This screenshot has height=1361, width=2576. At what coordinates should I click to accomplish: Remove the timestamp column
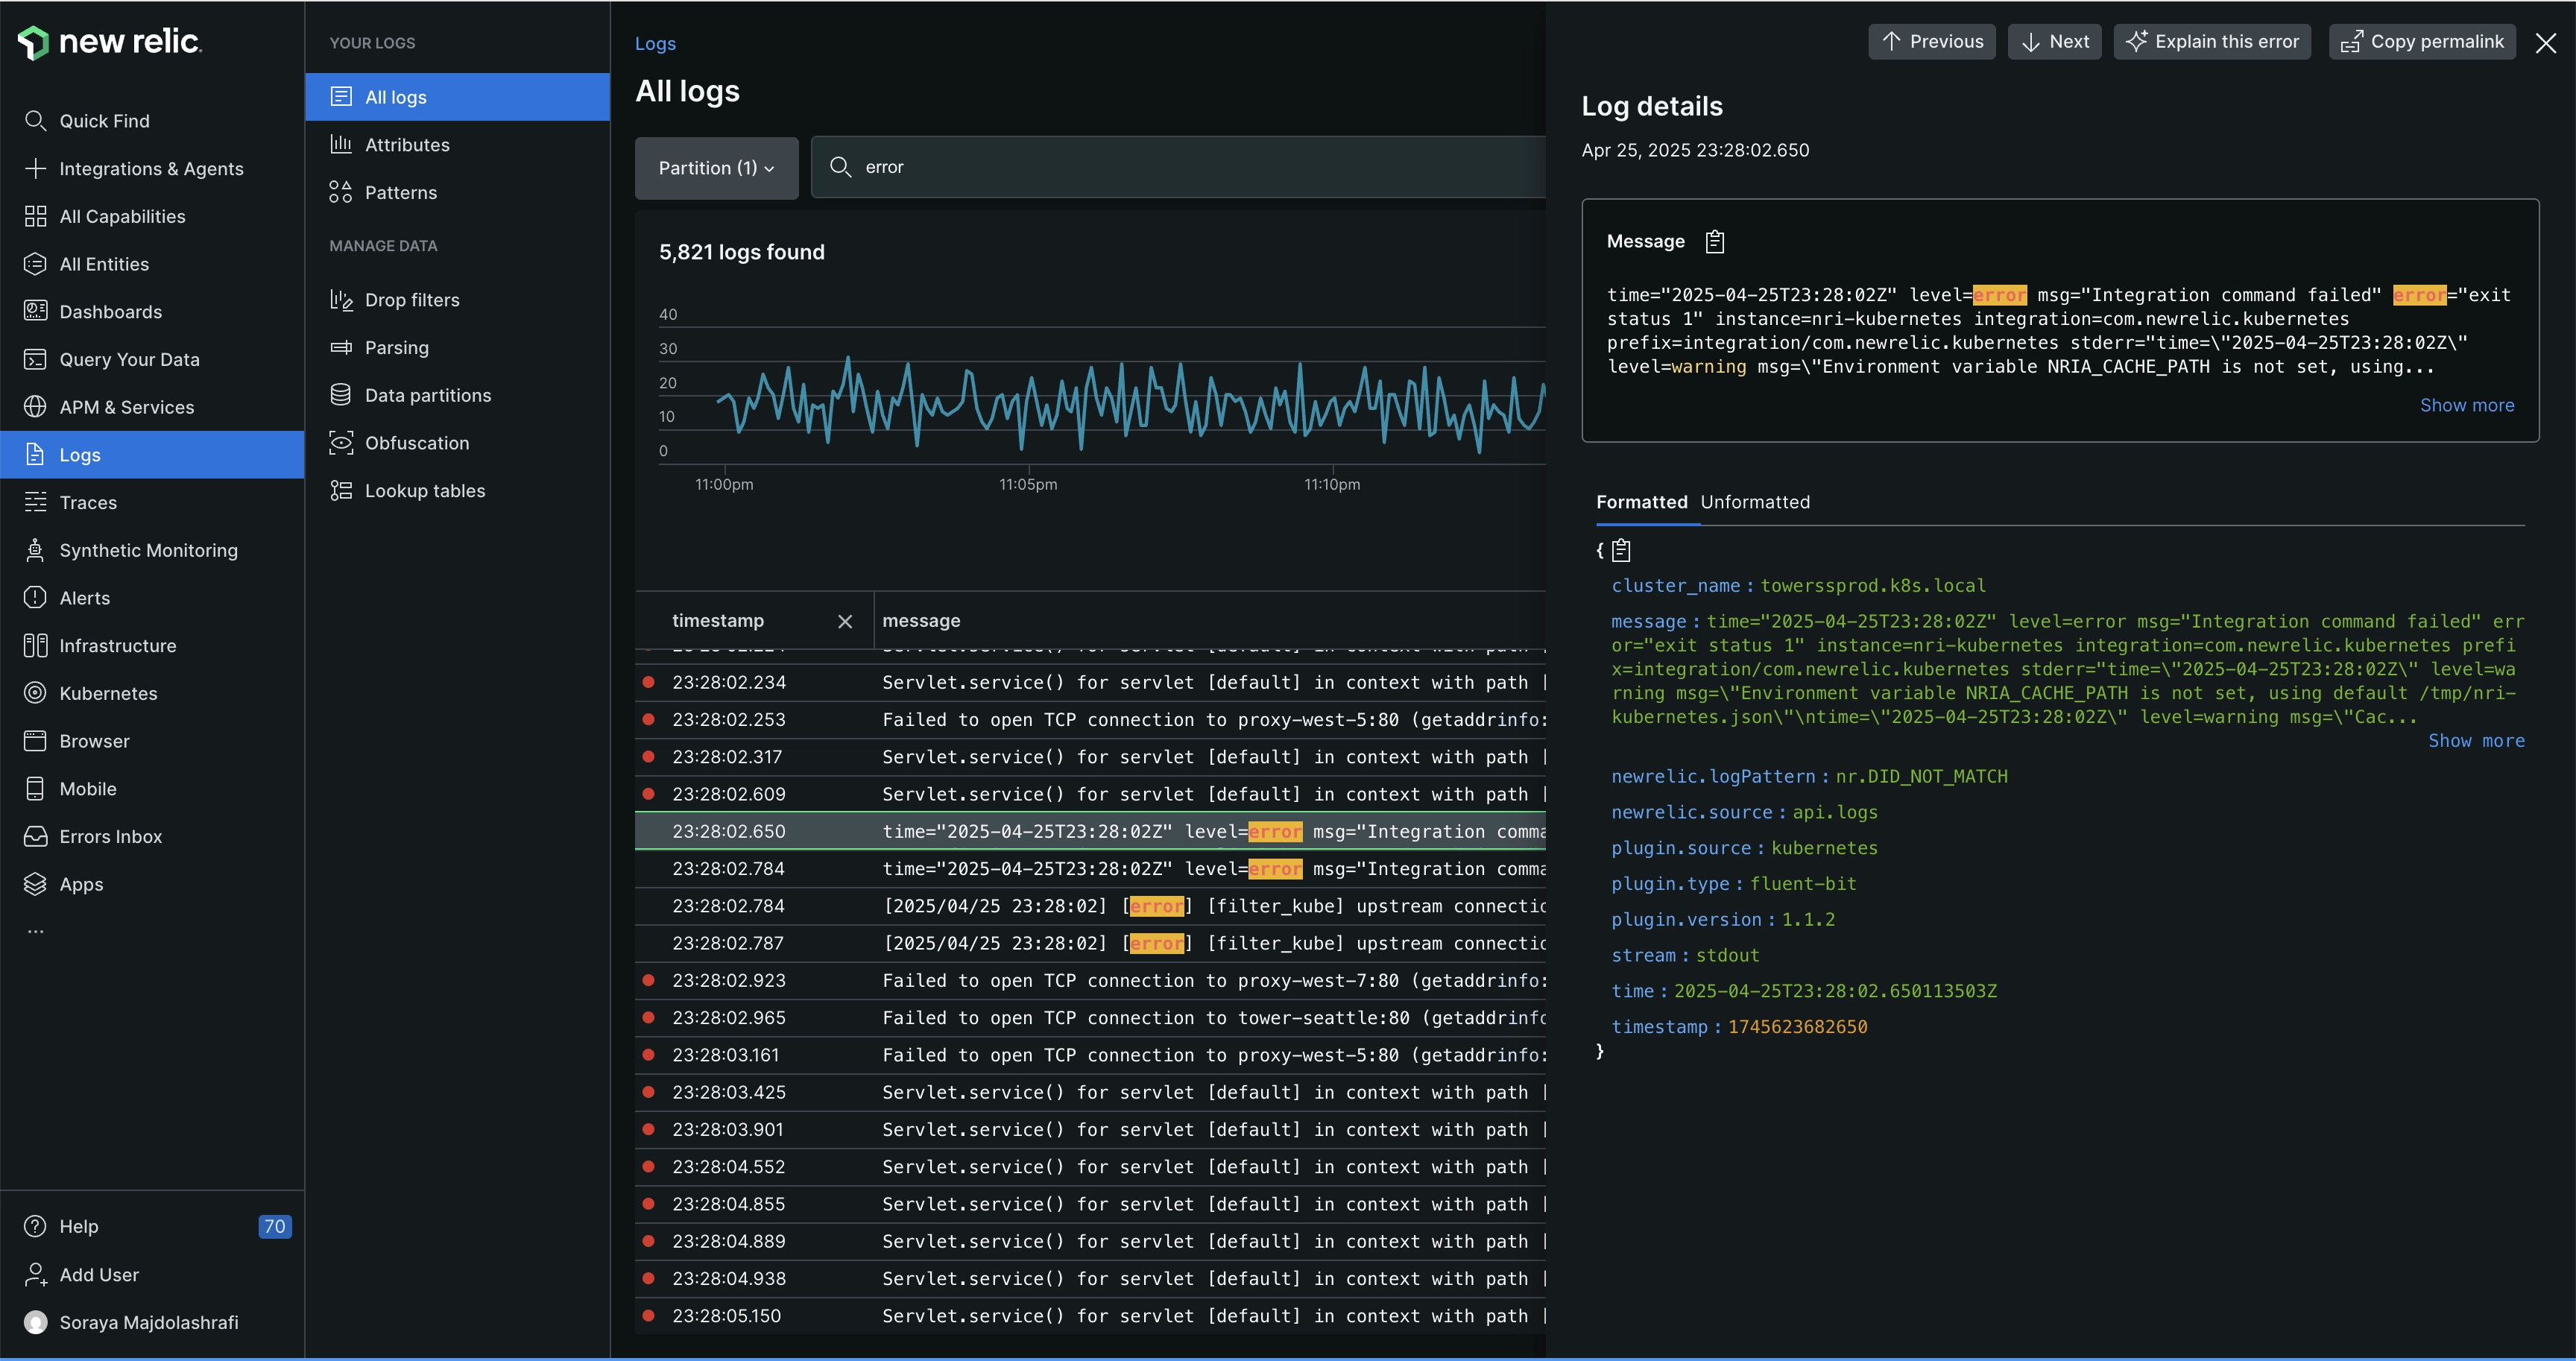tap(845, 621)
